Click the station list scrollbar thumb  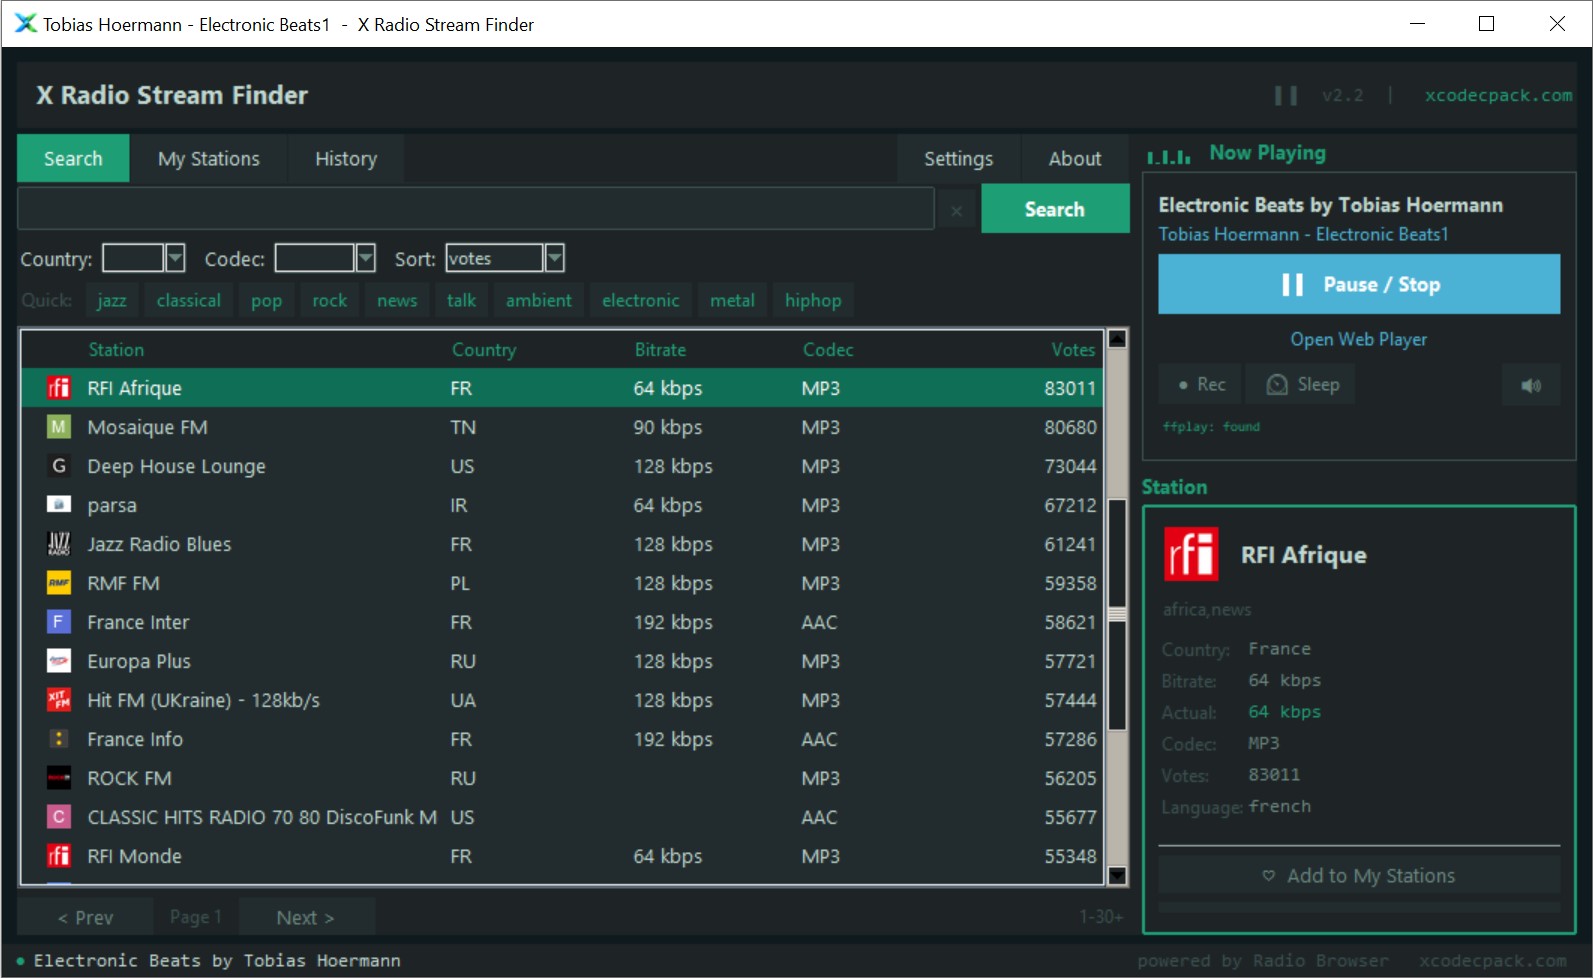(1118, 614)
